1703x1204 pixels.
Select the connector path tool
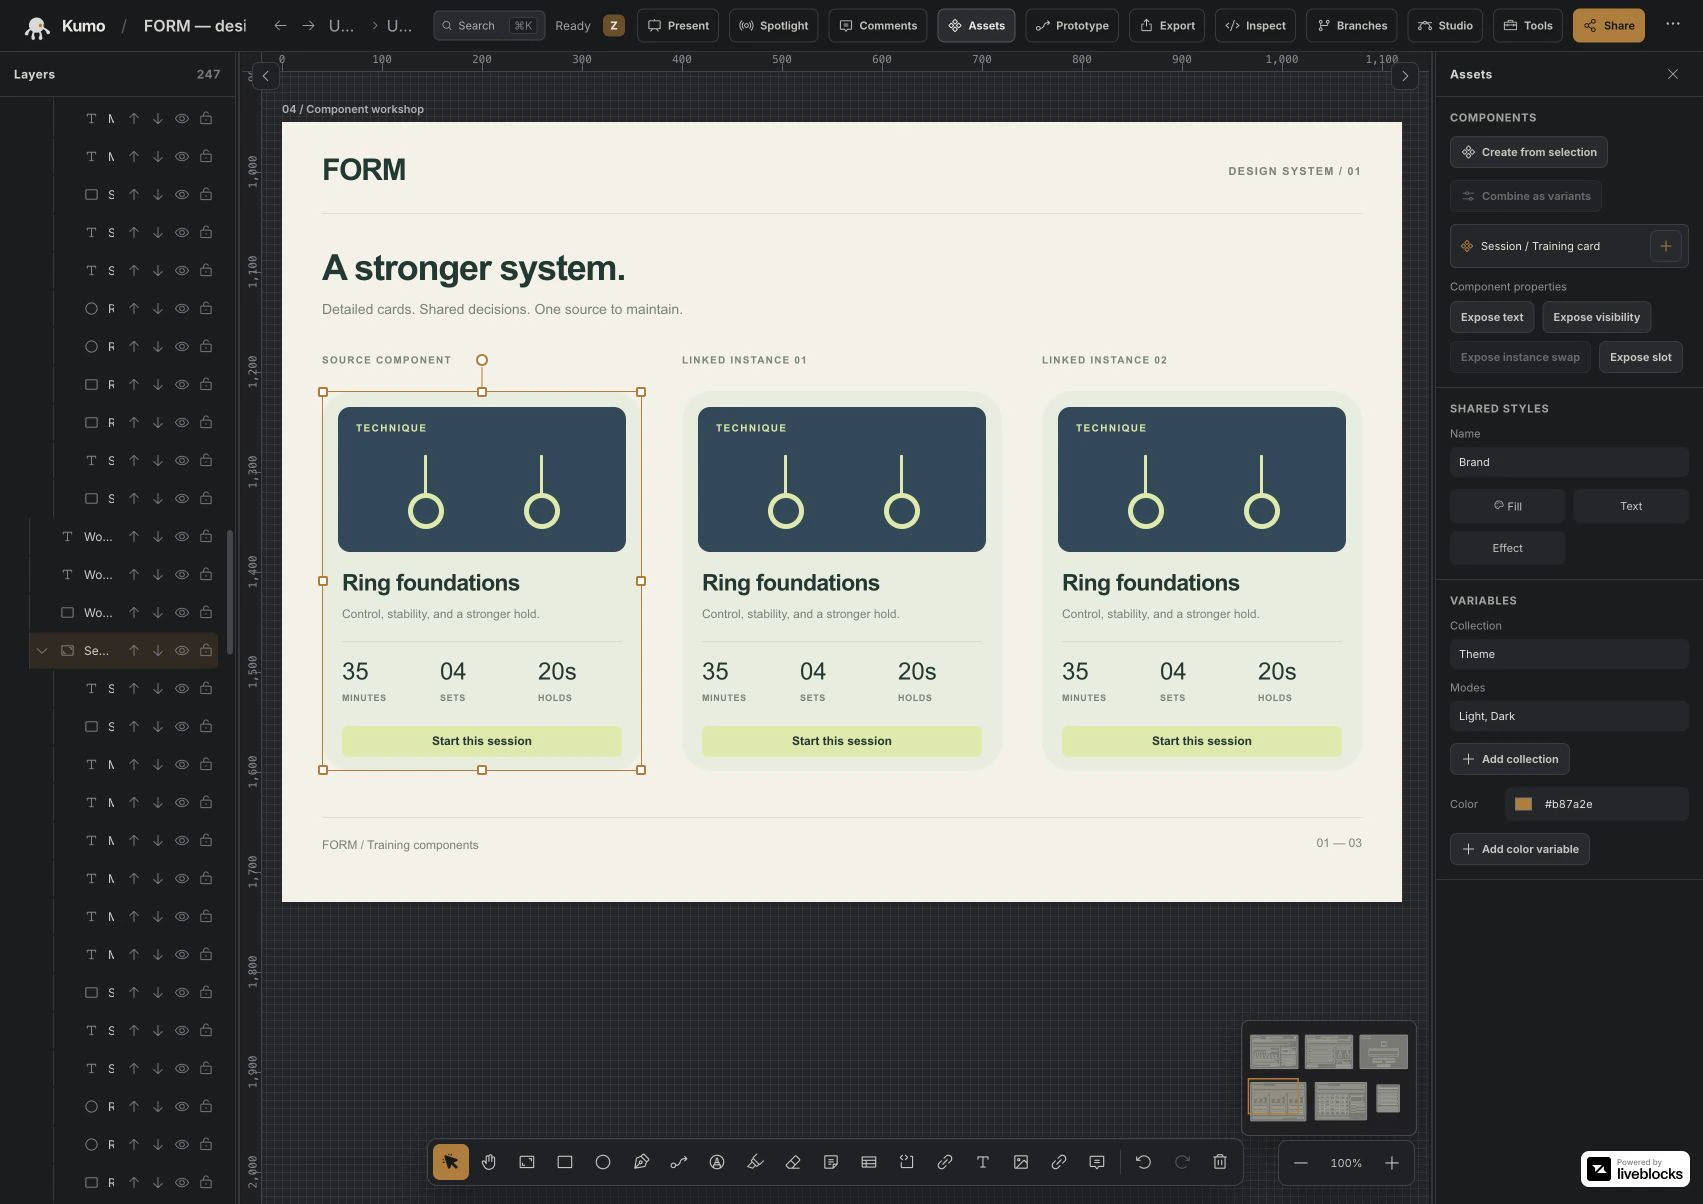click(x=678, y=1162)
